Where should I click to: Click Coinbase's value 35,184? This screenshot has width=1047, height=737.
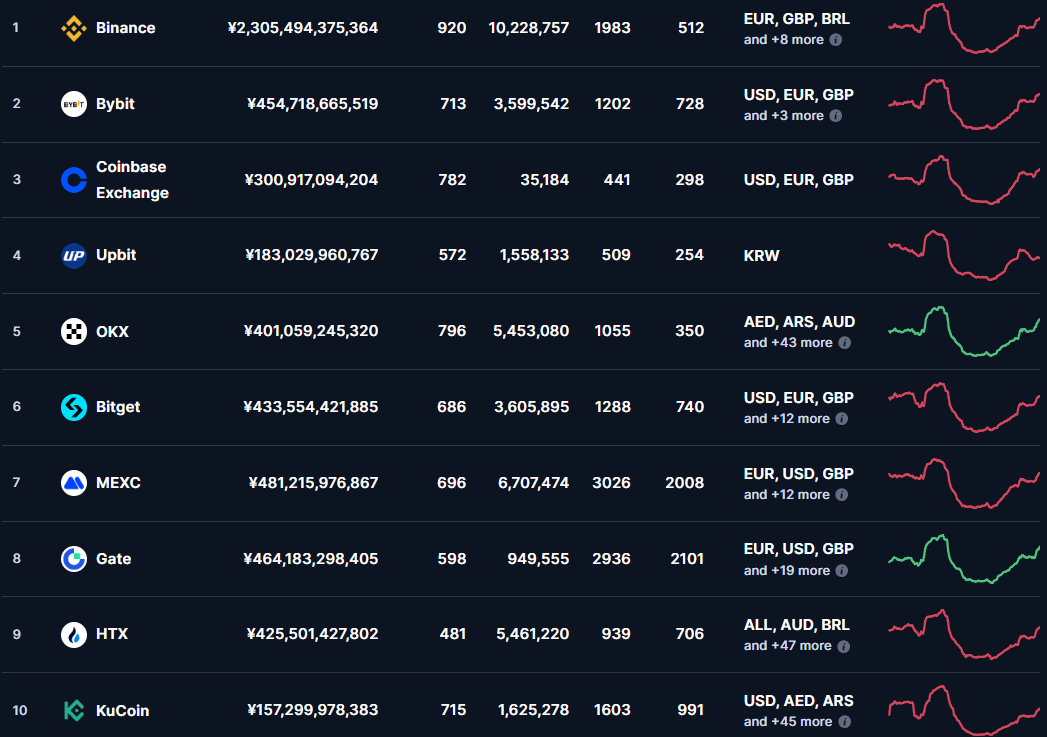[545, 180]
